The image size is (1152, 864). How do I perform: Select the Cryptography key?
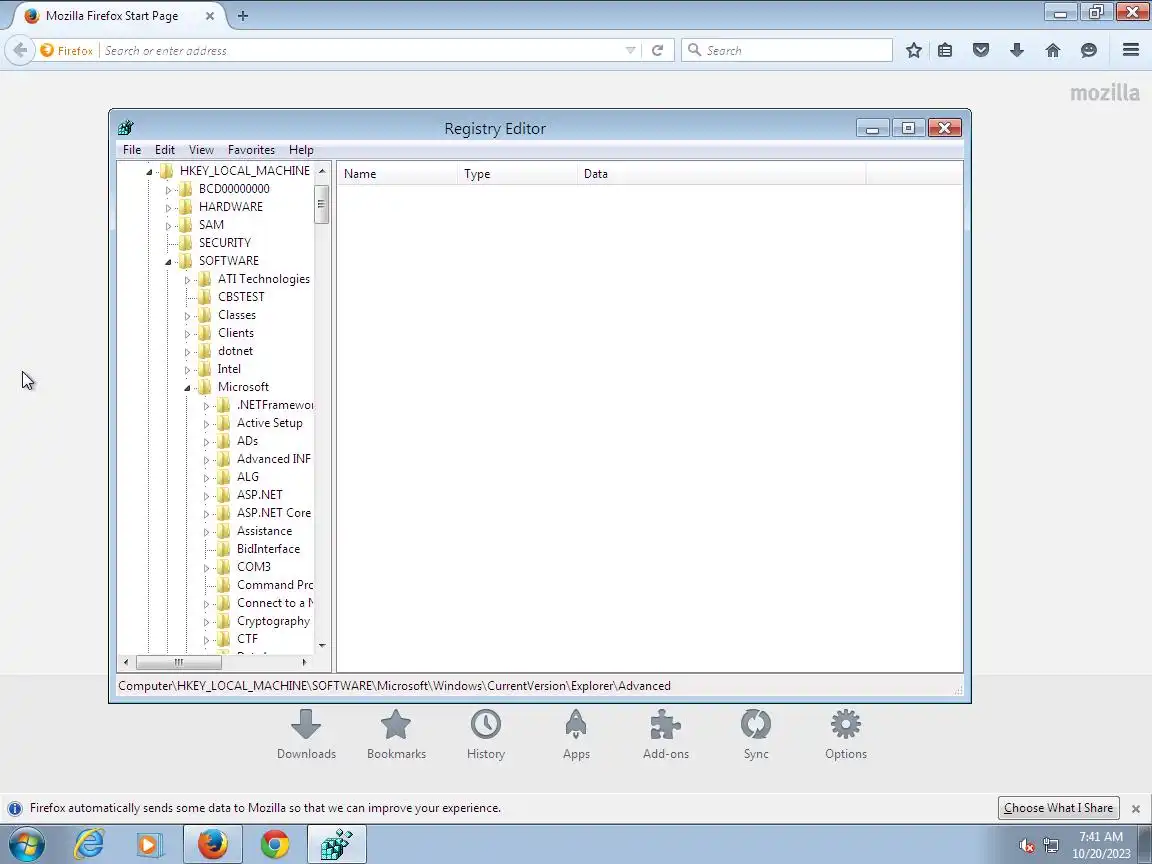coord(273,621)
